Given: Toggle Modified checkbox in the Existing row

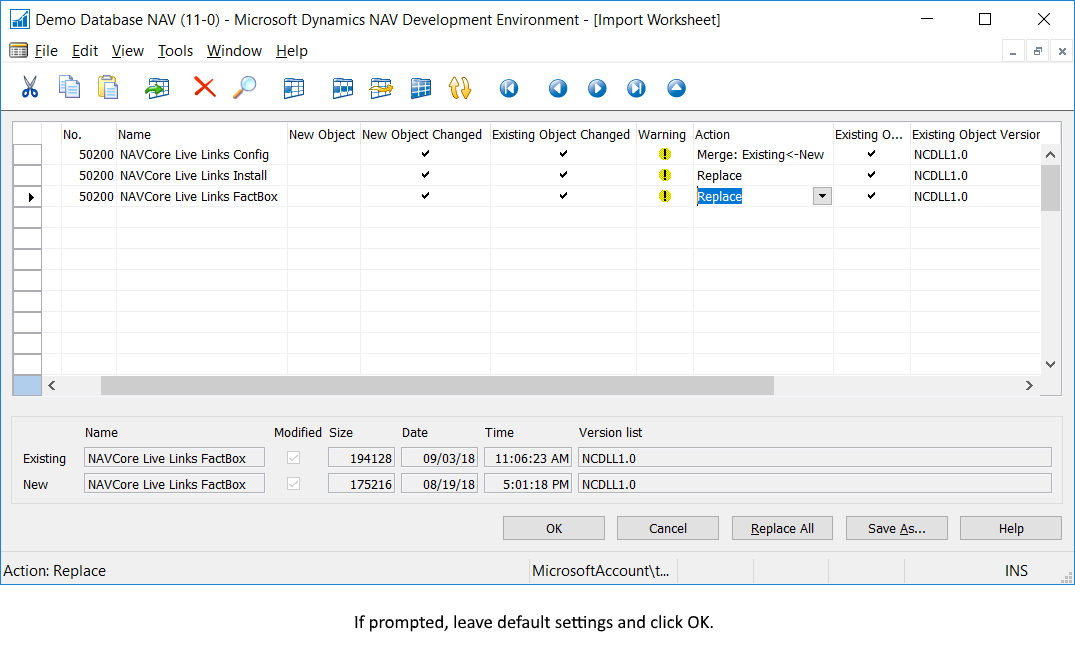Looking at the screenshot, I should click(x=293, y=458).
